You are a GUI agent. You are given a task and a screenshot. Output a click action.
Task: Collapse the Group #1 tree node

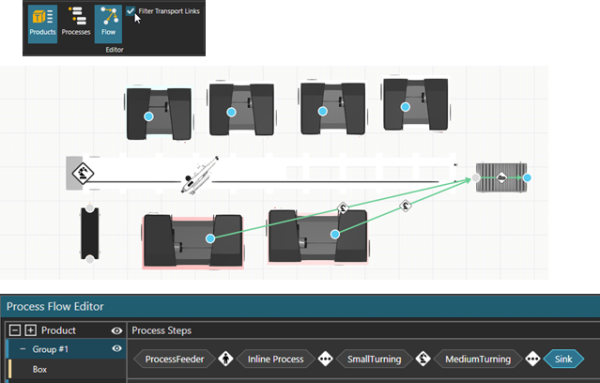click(x=23, y=349)
